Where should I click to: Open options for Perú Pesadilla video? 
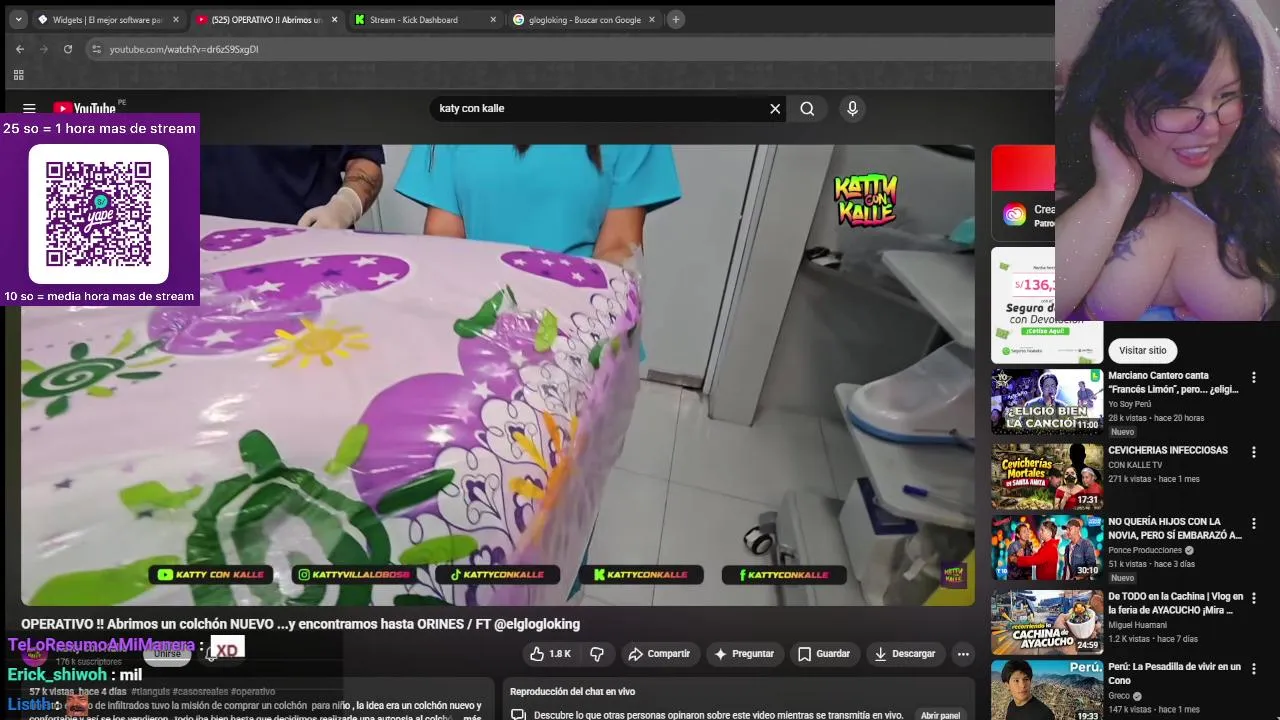(1253, 669)
